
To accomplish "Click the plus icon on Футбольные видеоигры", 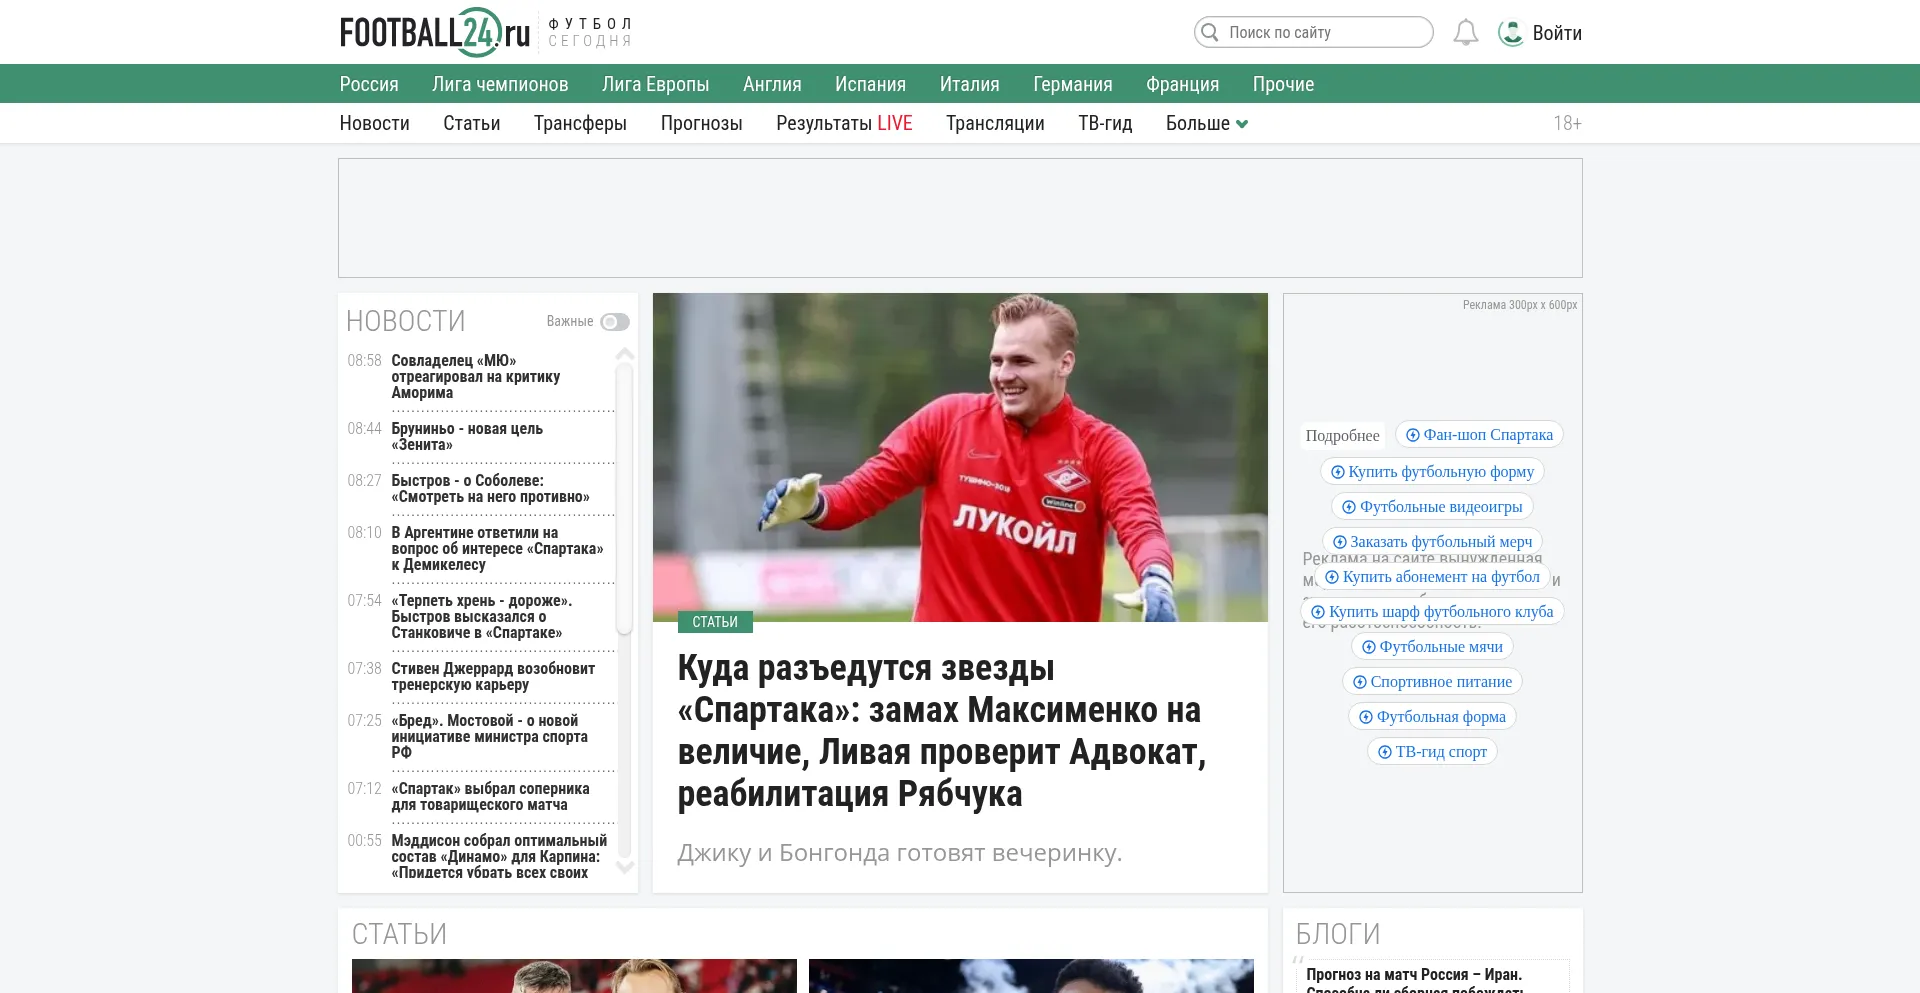I will click(x=1348, y=507).
